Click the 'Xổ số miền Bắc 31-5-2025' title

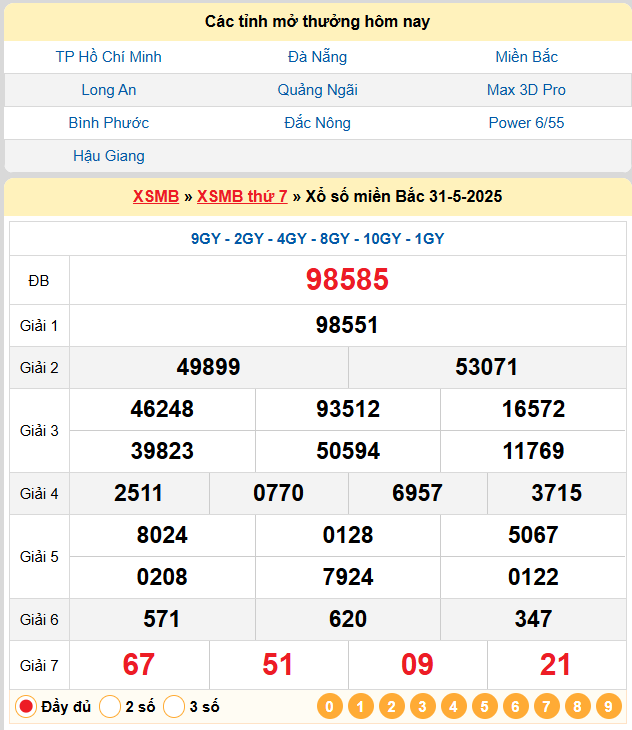(403, 196)
